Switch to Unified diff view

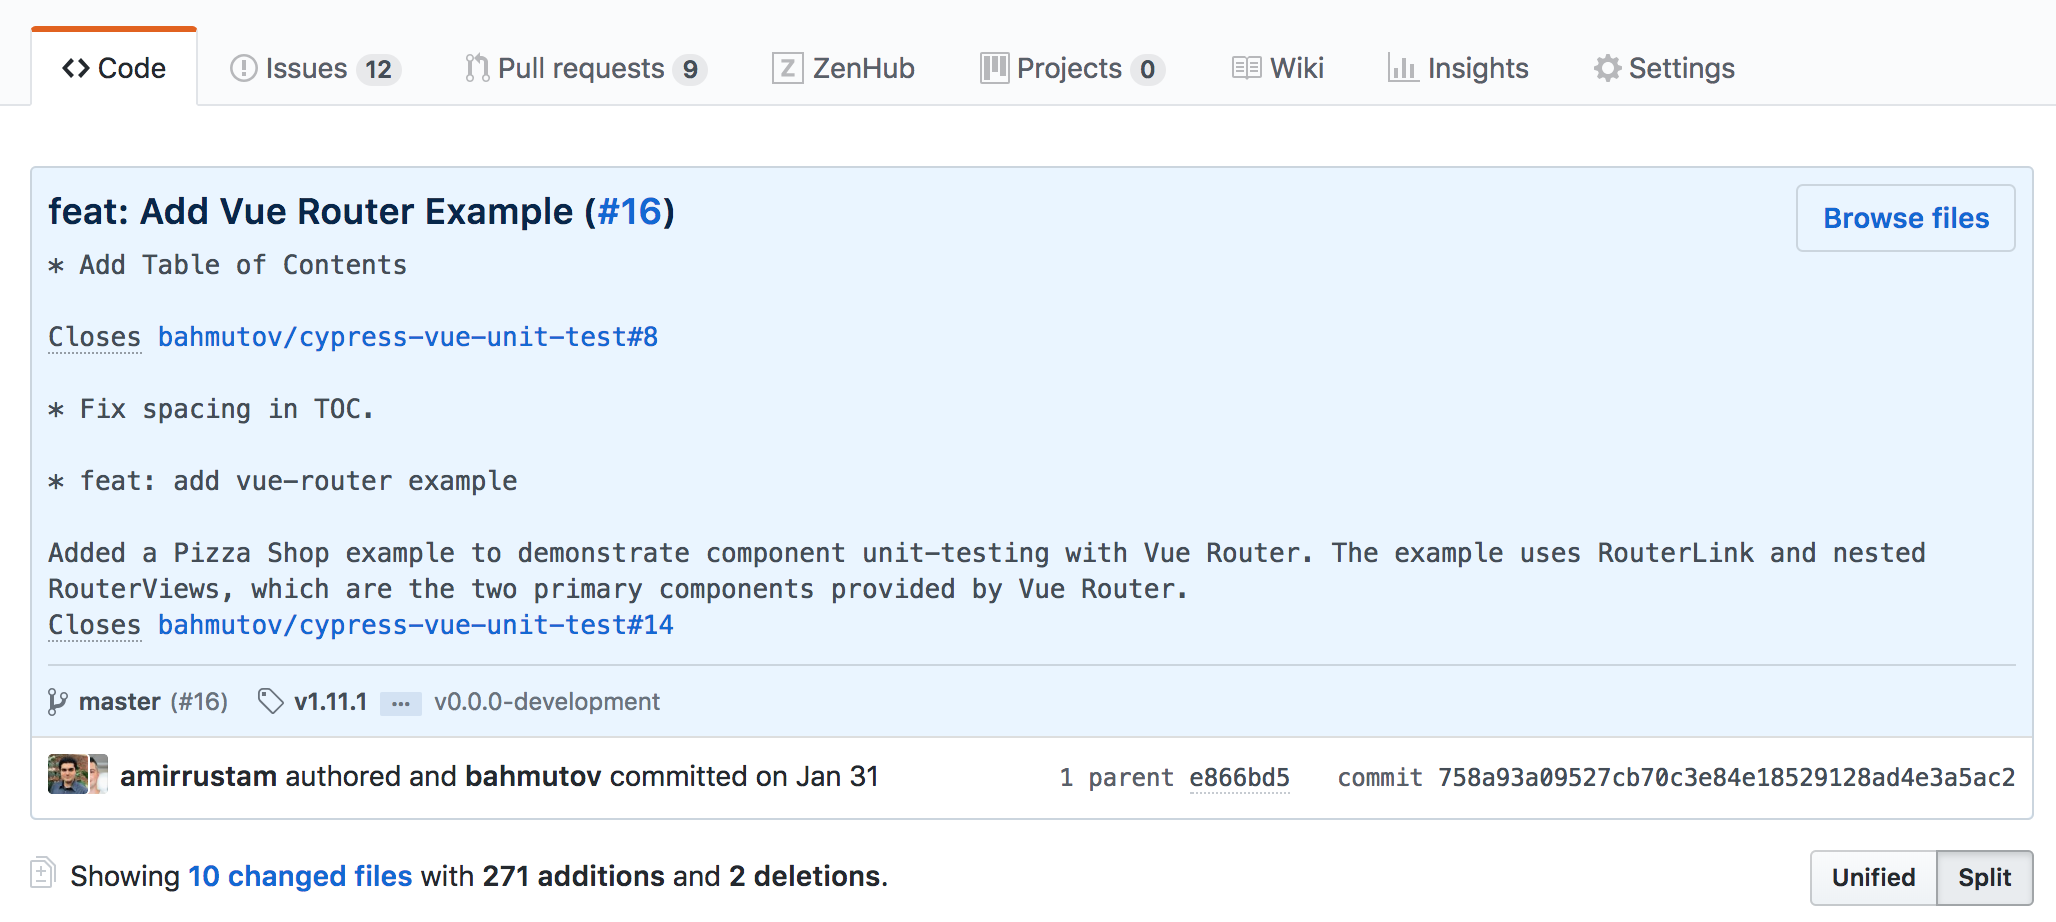(1874, 878)
